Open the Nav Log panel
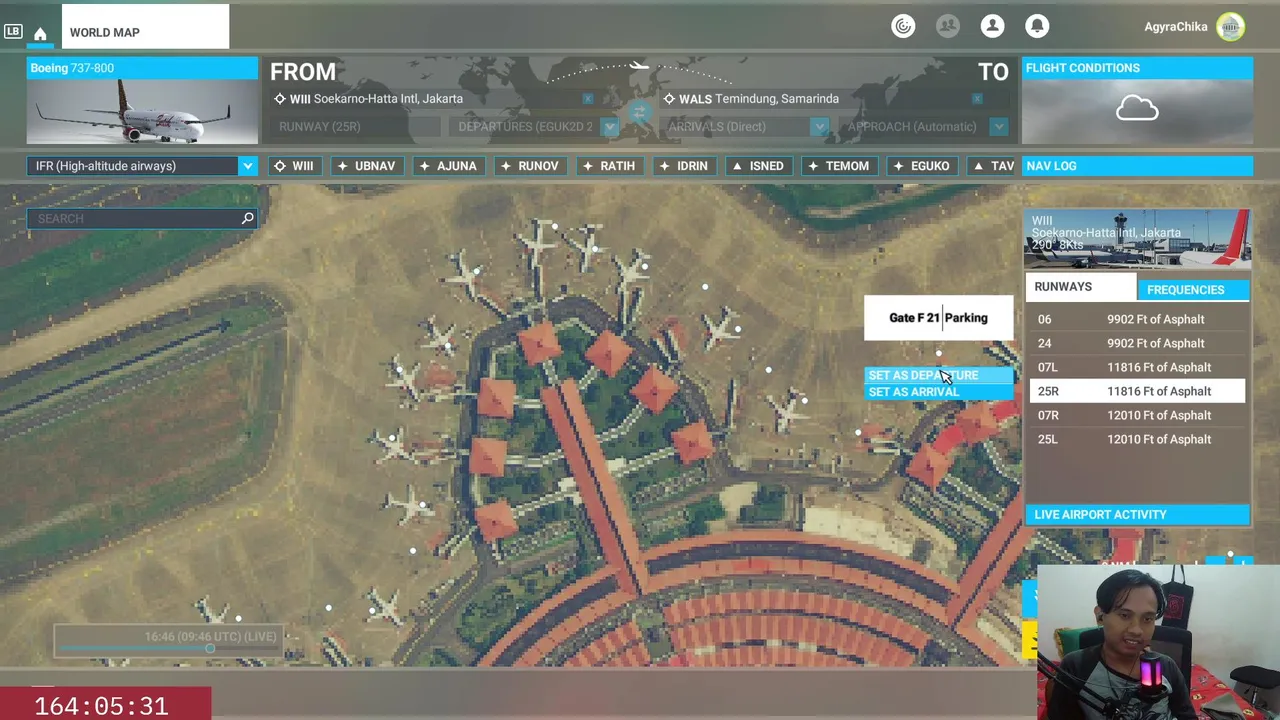Image resolution: width=1280 pixels, height=720 pixels. (1137, 166)
